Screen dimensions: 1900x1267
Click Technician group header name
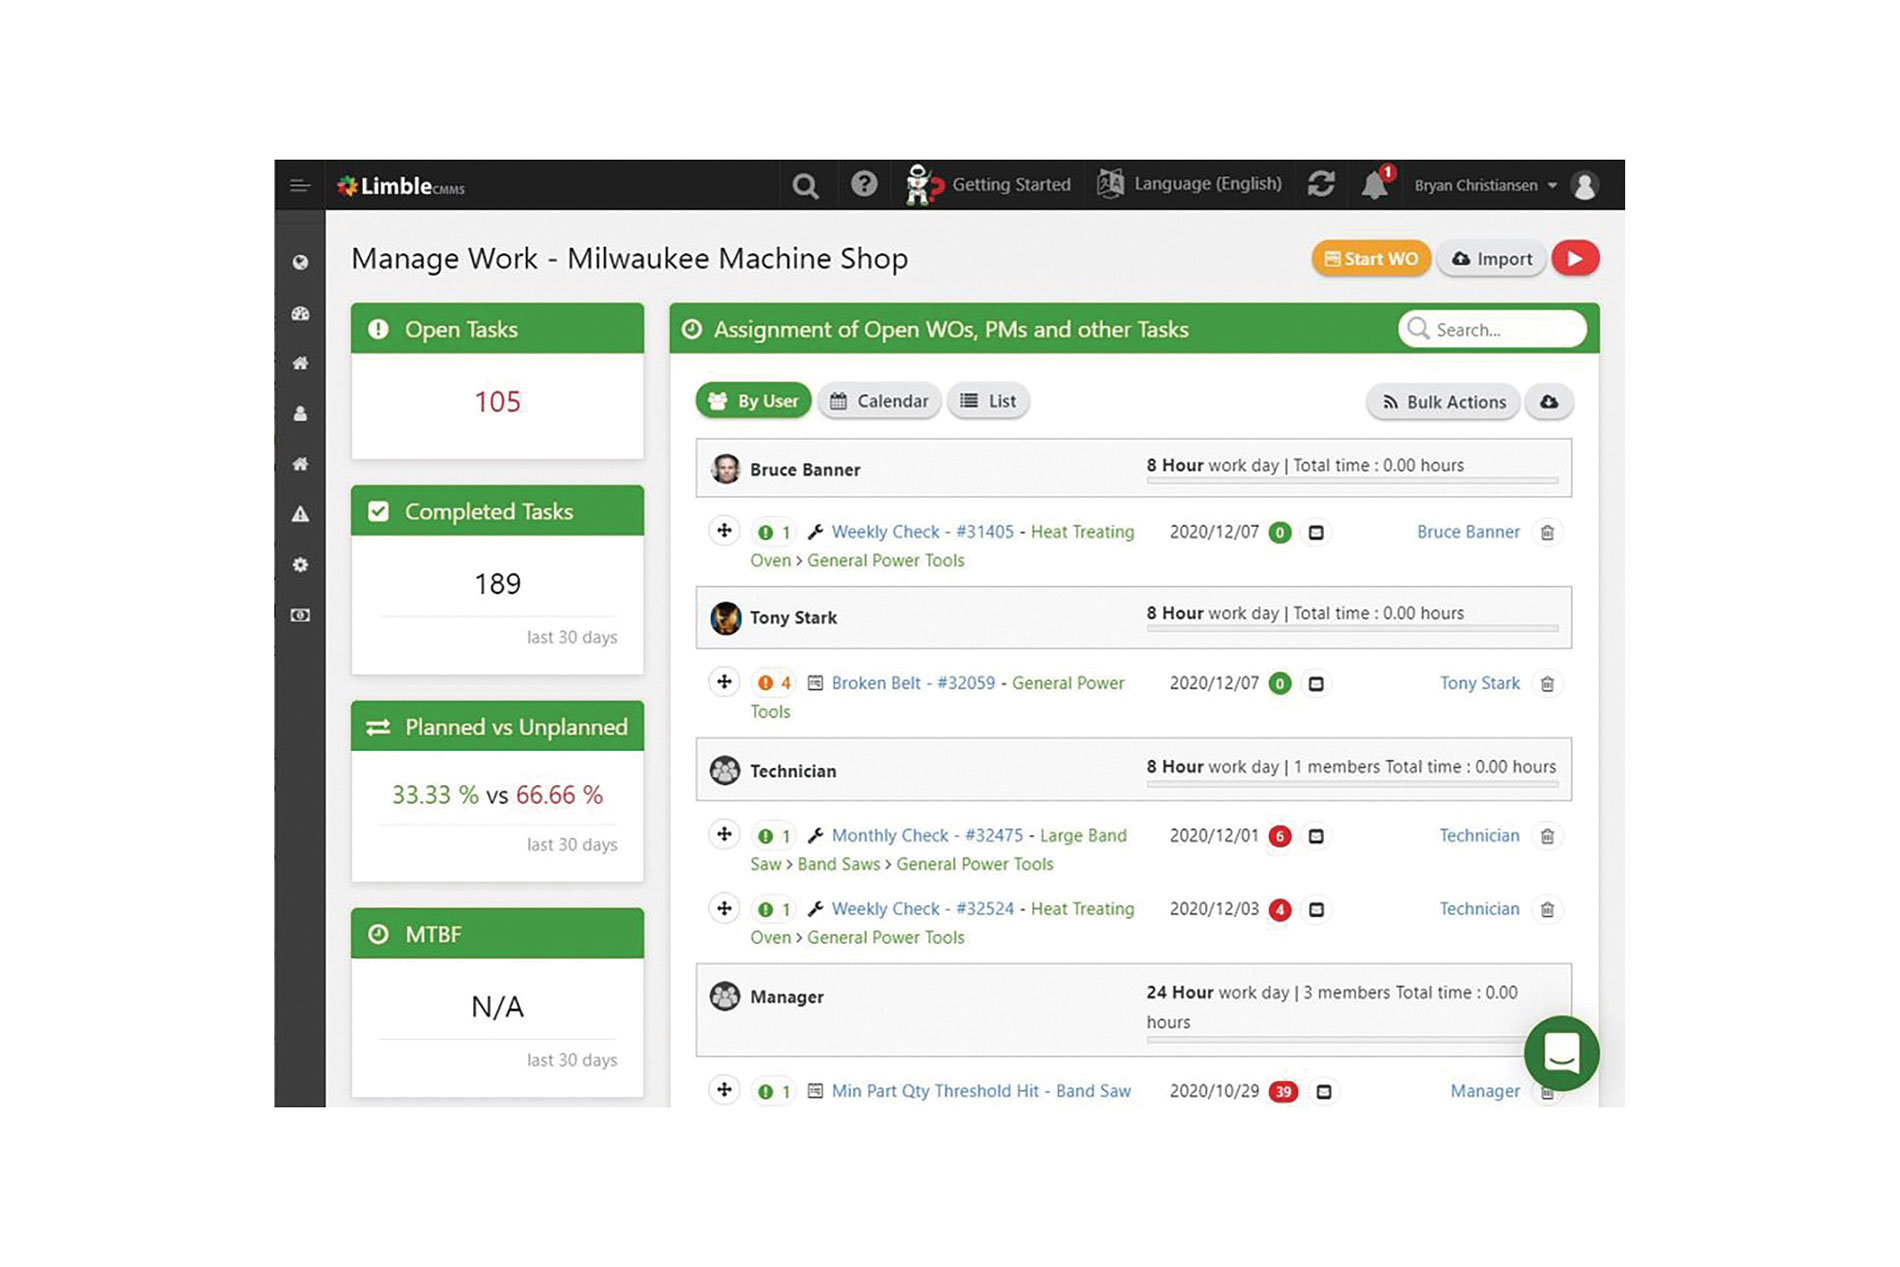click(793, 771)
